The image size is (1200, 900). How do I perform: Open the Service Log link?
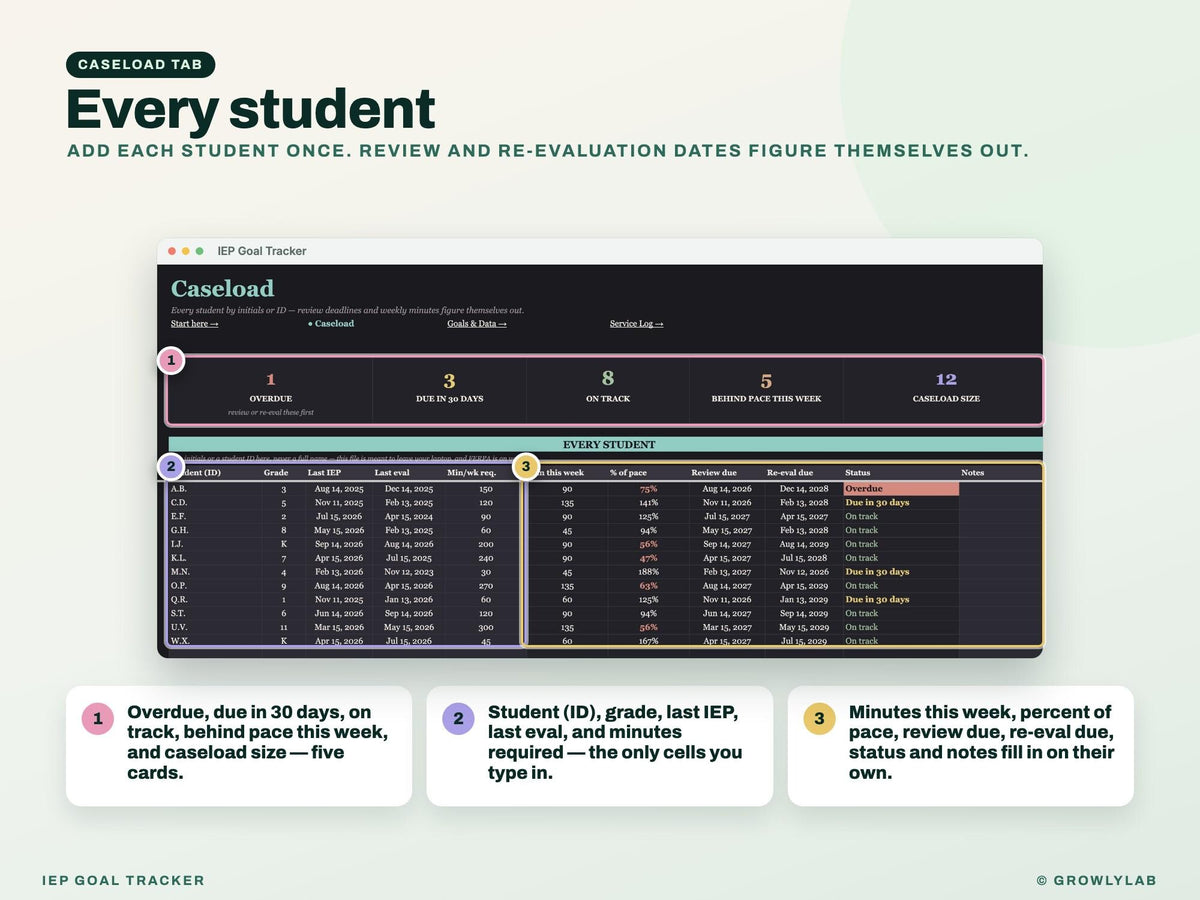point(637,324)
